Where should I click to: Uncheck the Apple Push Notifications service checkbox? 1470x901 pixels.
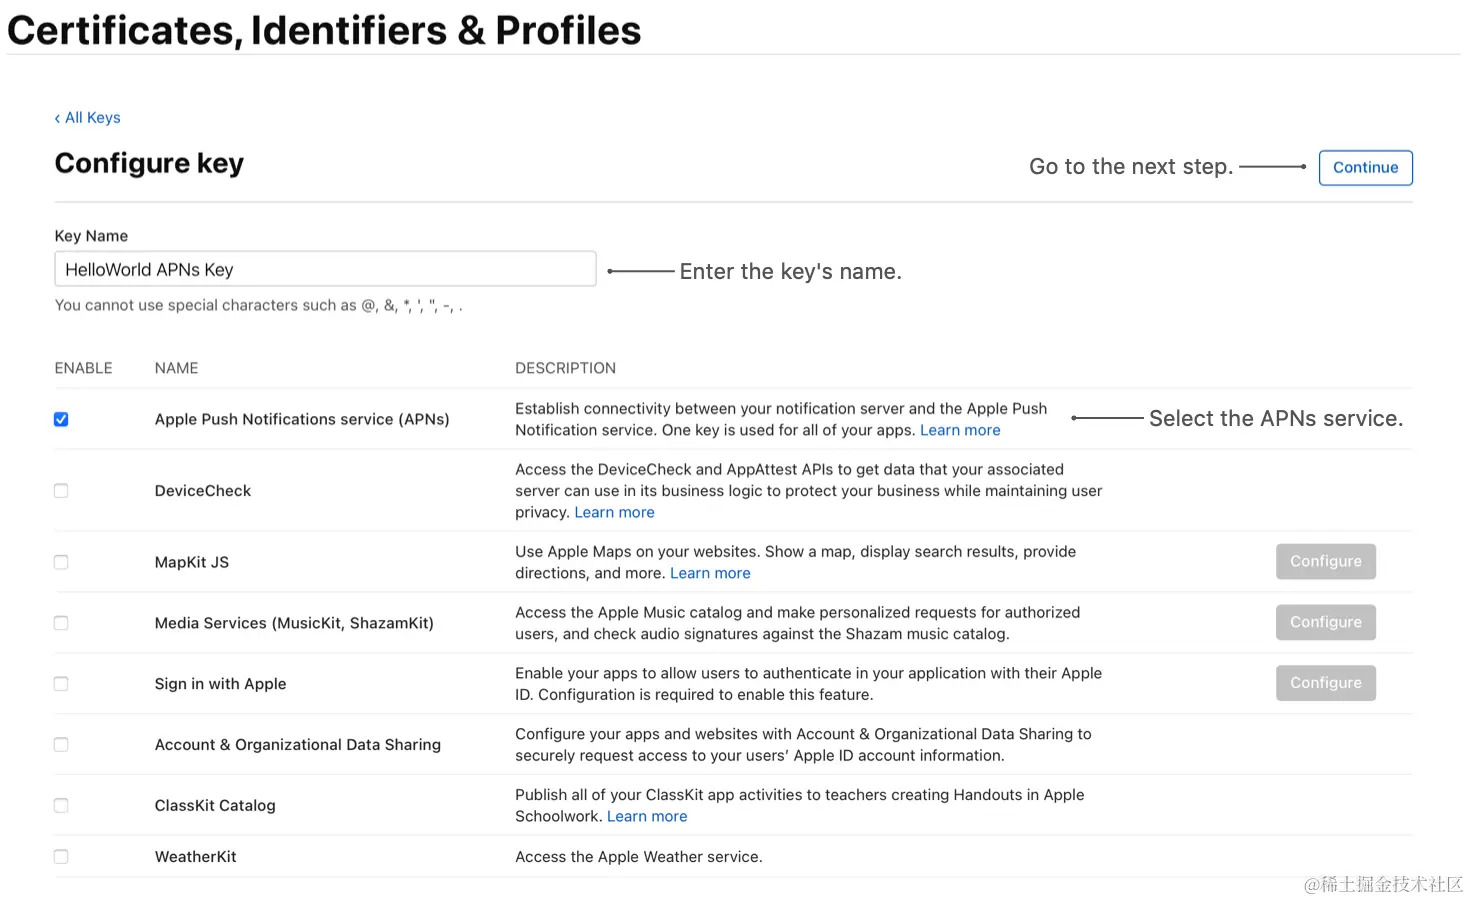[x=61, y=419]
